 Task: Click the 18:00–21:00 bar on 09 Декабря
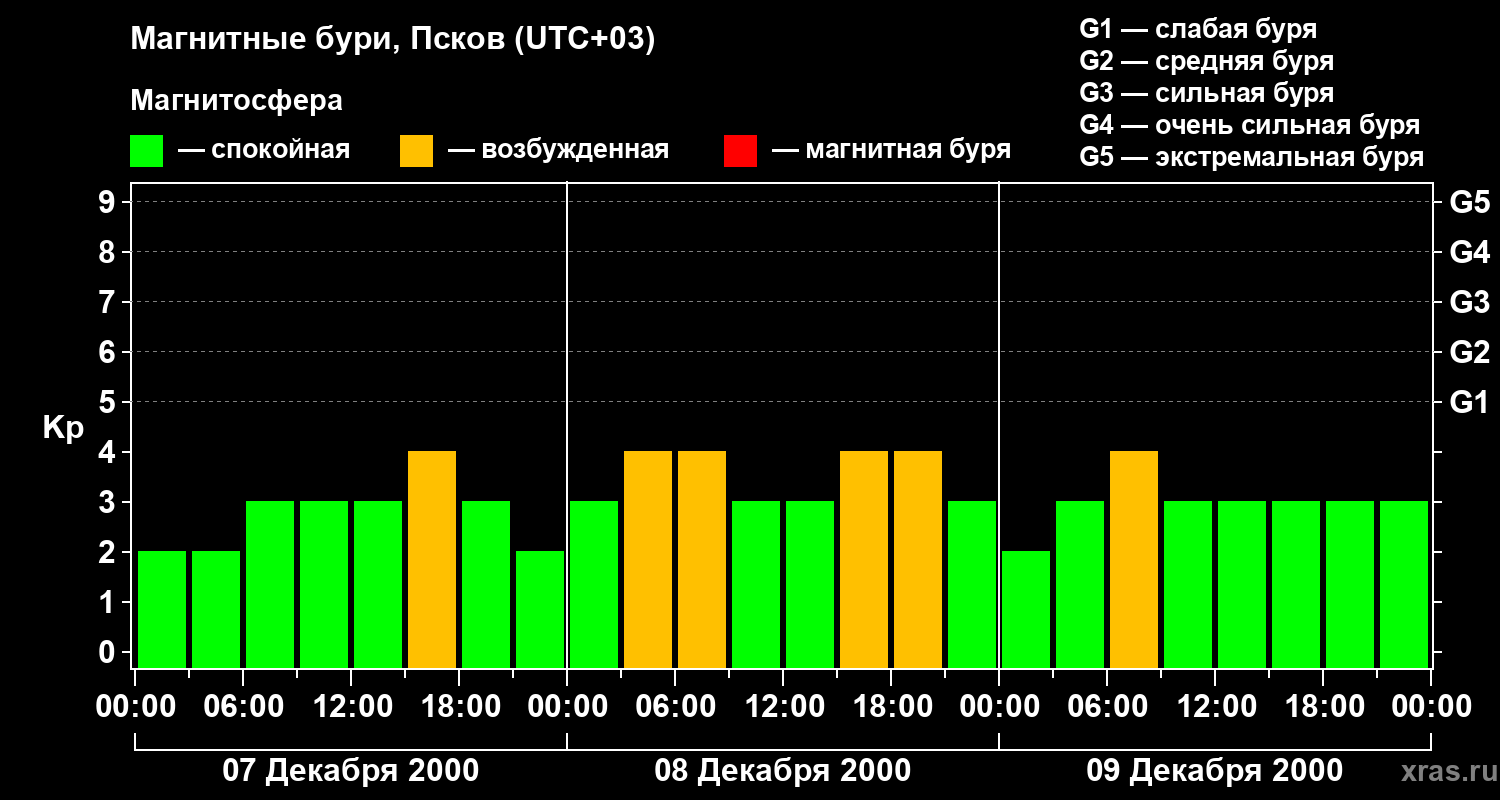pyautogui.click(x=1350, y=584)
